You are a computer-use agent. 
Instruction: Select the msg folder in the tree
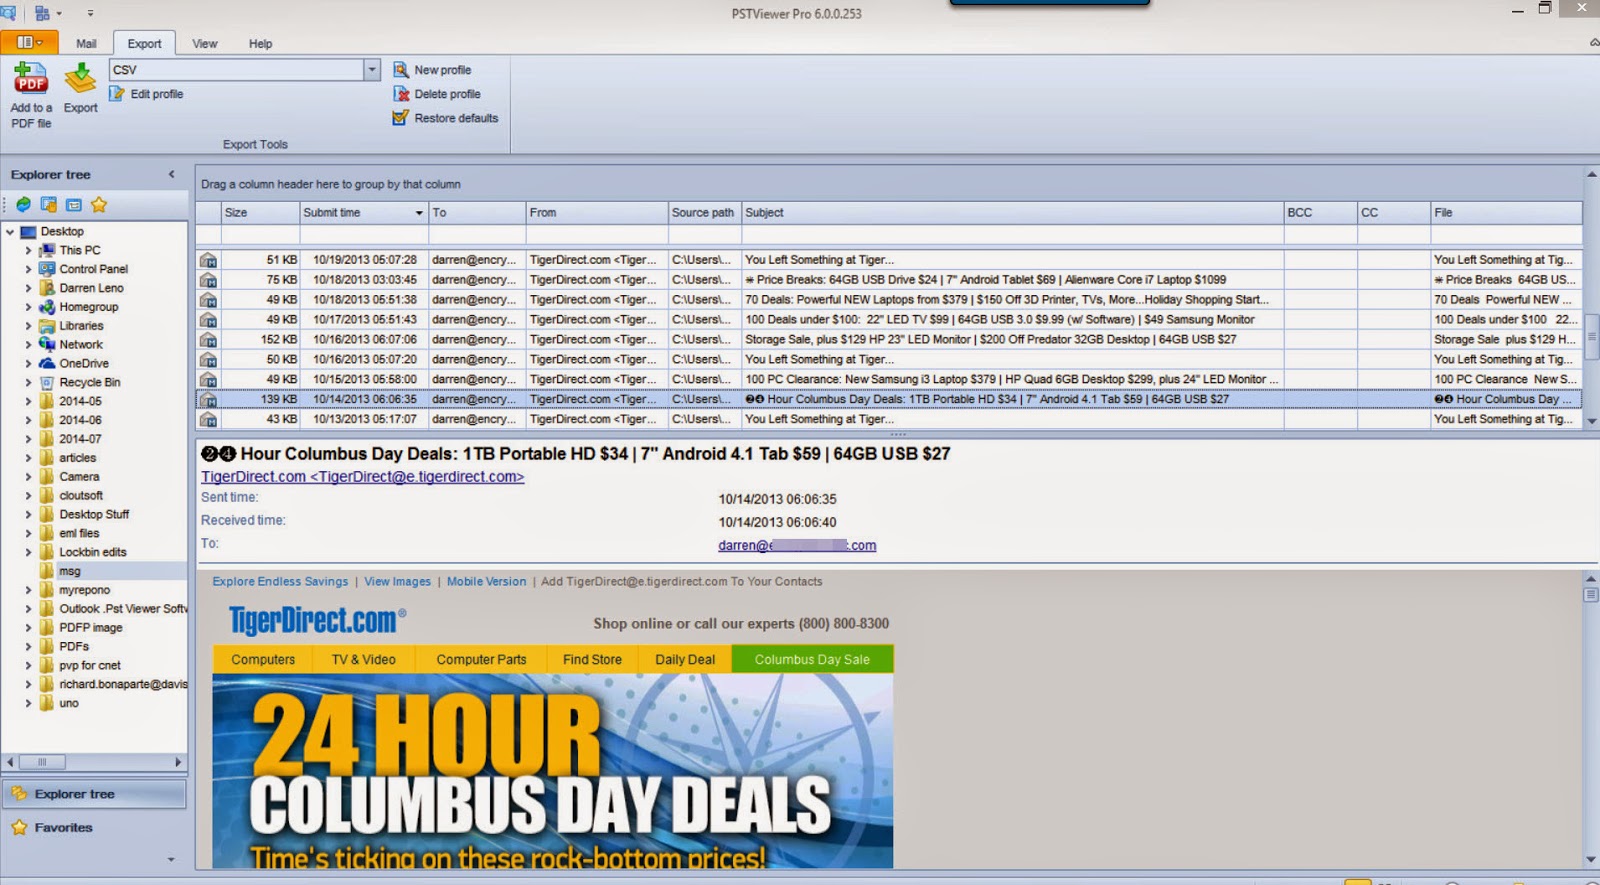[x=69, y=571]
